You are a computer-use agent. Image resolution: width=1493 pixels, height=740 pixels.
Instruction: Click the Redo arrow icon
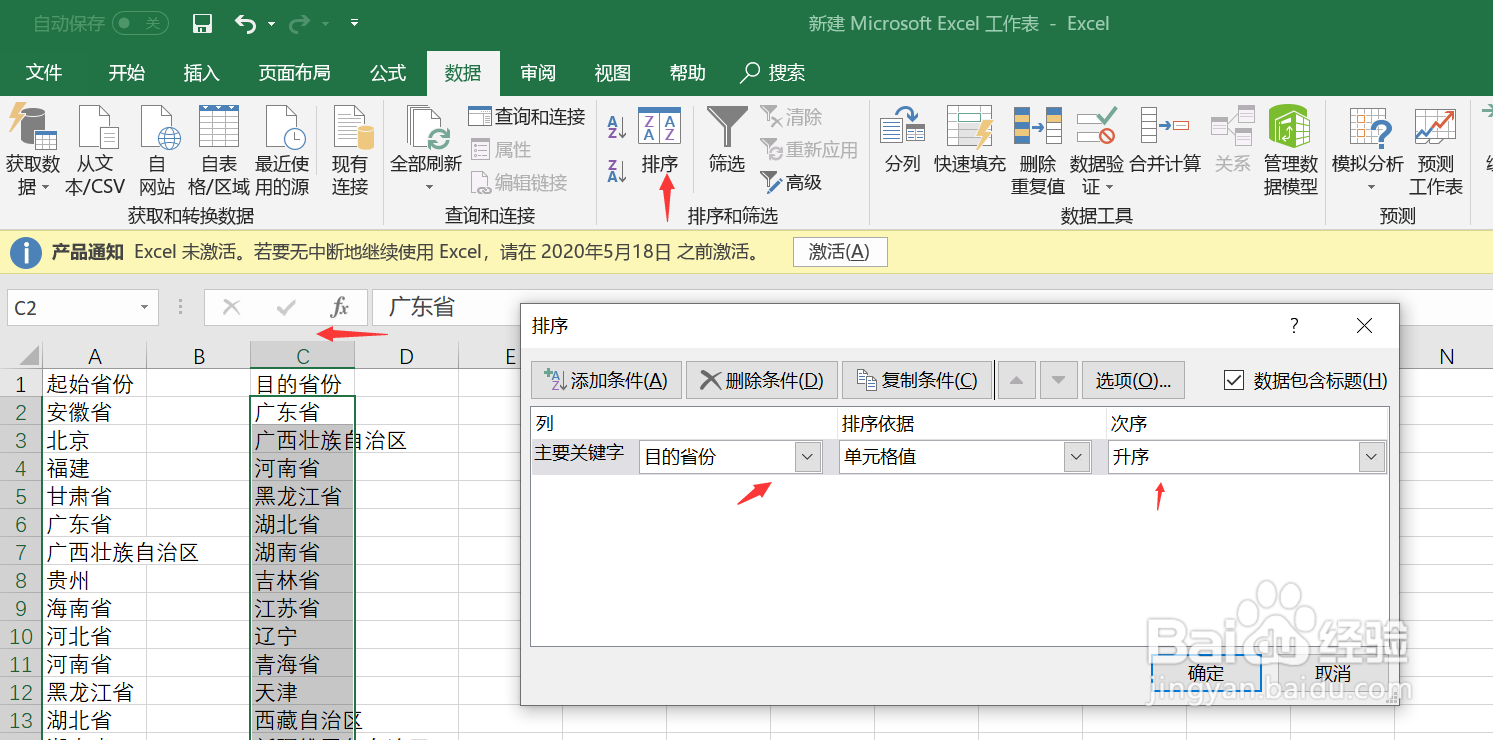tap(300, 23)
